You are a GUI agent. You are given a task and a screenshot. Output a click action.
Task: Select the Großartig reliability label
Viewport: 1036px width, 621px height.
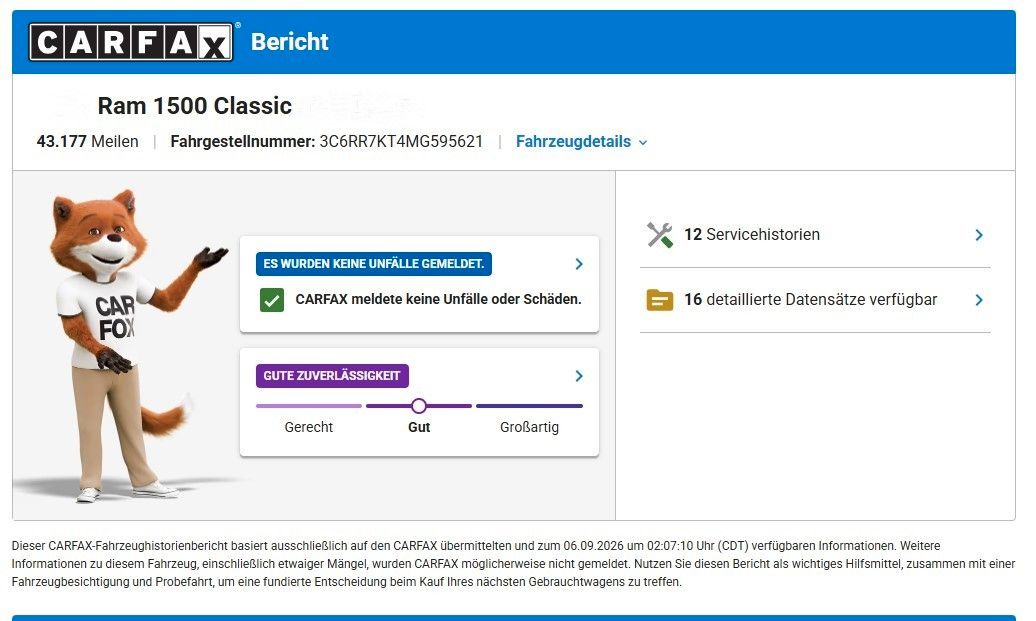[529, 427]
